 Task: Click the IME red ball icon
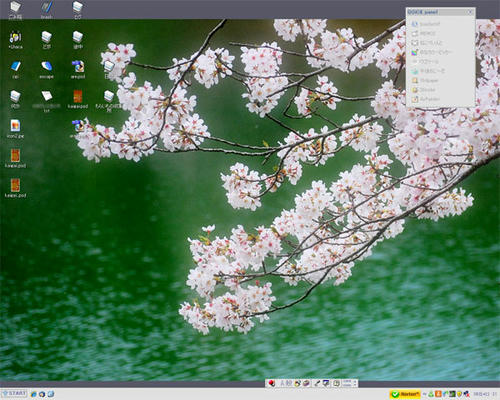[x=272, y=383]
